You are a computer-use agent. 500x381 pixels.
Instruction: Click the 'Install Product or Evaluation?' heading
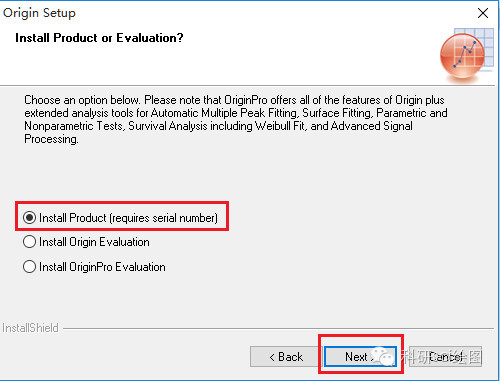click(99, 38)
